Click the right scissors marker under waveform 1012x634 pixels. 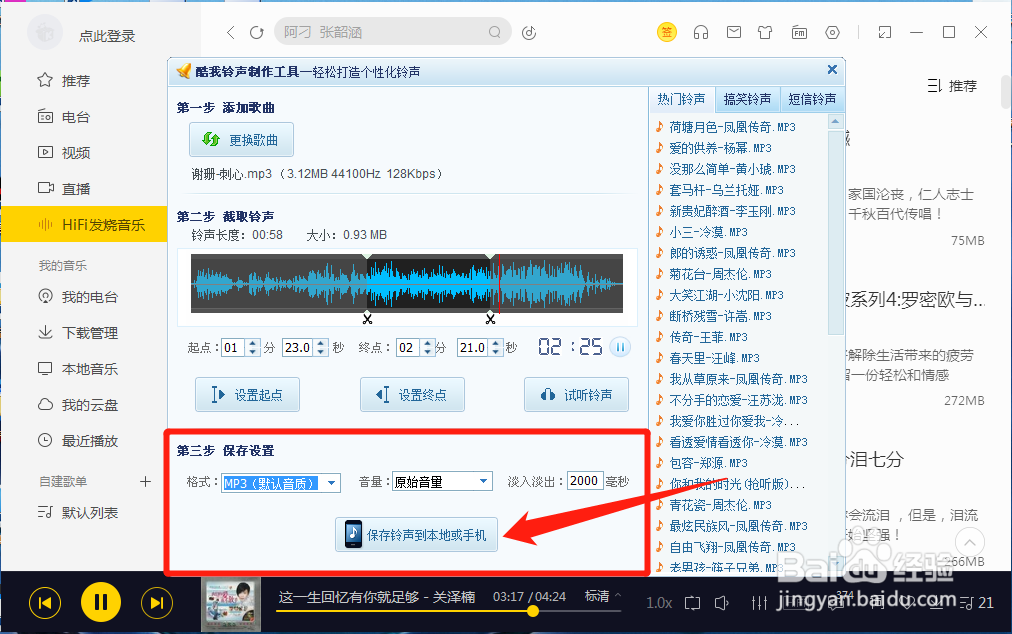491,318
